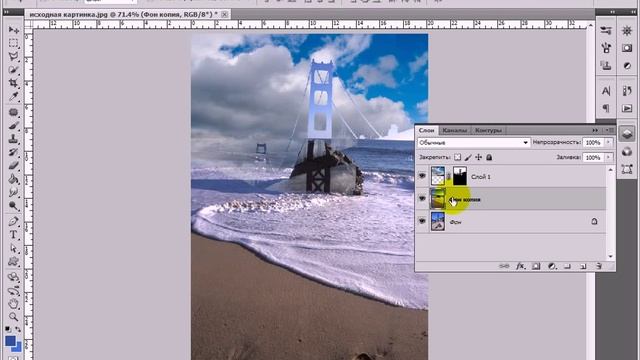Image resolution: width=640 pixels, height=360 pixels.
Task: Link layers button in Layers panel
Action: click(x=504, y=266)
